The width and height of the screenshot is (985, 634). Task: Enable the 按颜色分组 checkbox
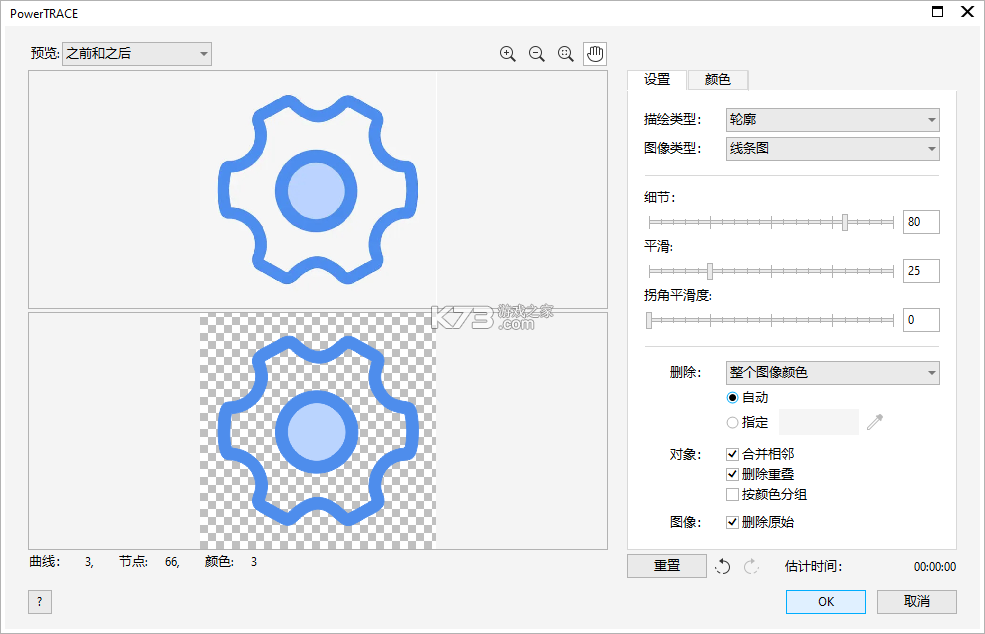point(732,495)
